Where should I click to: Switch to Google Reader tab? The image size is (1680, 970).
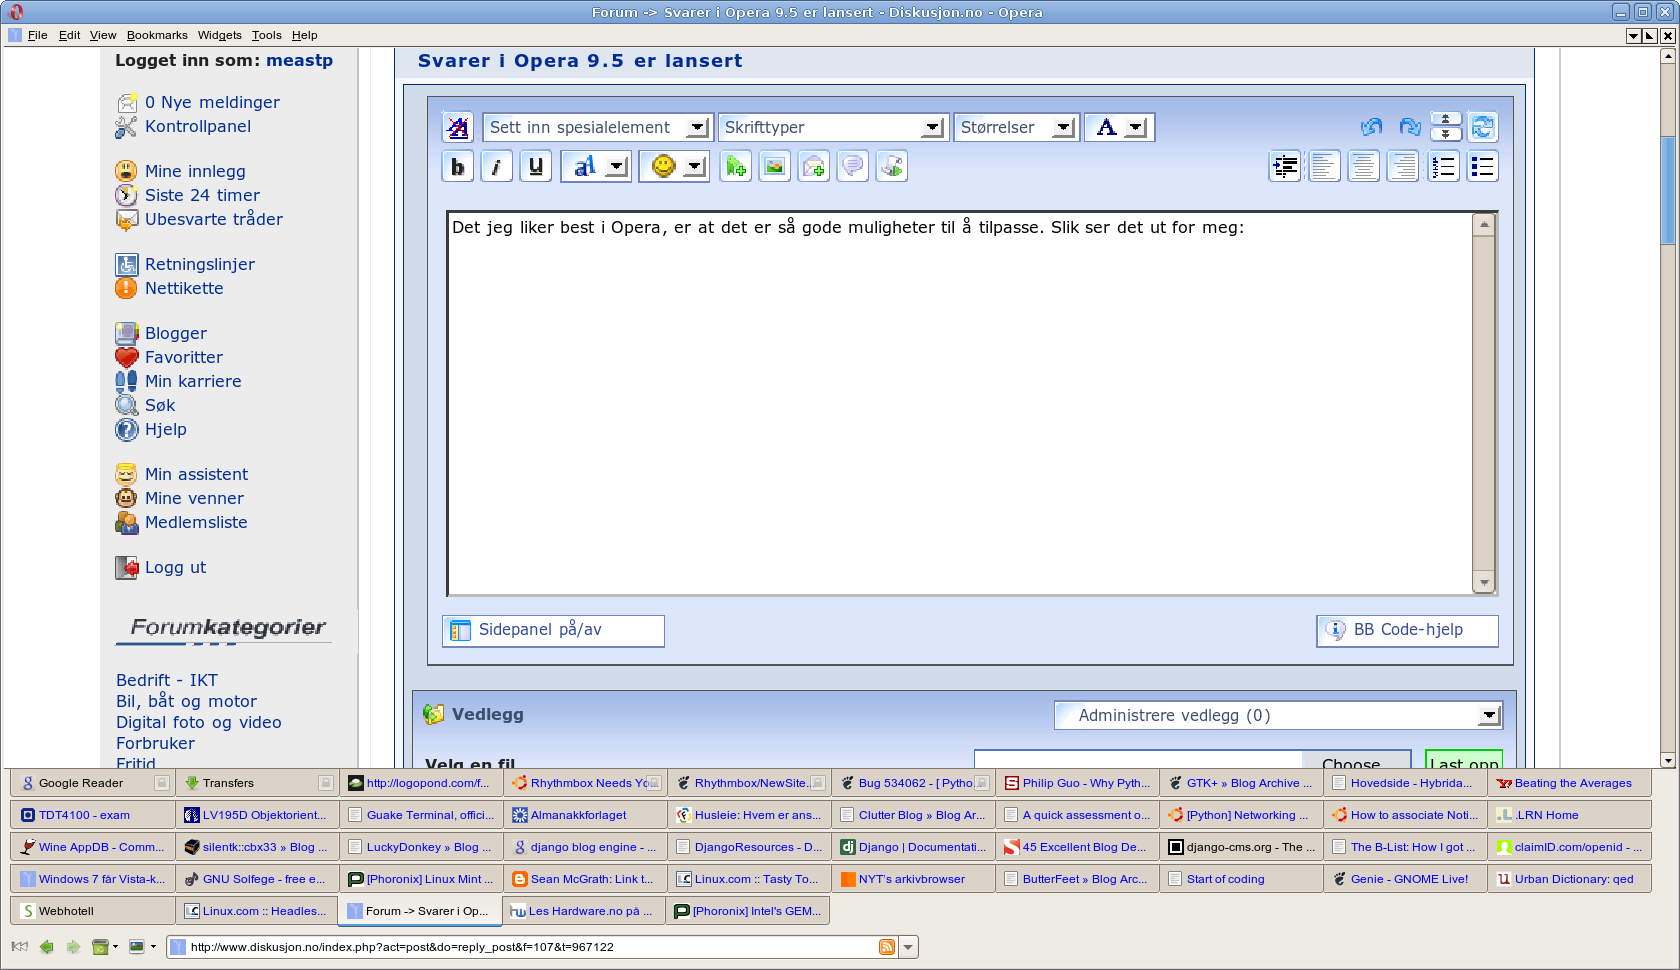(x=91, y=783)
